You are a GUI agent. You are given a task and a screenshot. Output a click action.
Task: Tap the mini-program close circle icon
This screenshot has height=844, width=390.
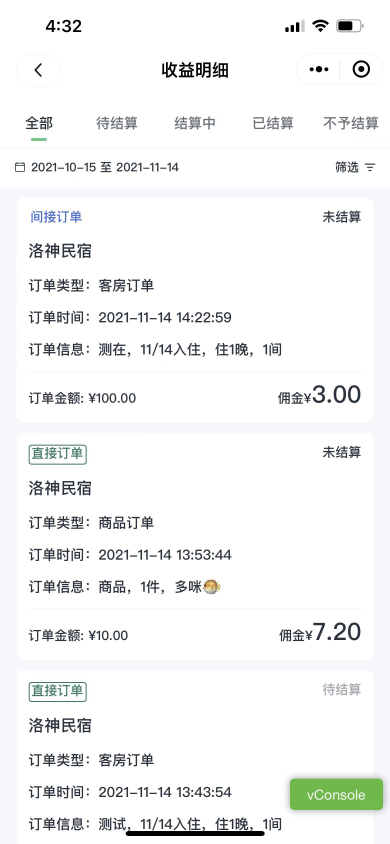click(x=361, y=69)
